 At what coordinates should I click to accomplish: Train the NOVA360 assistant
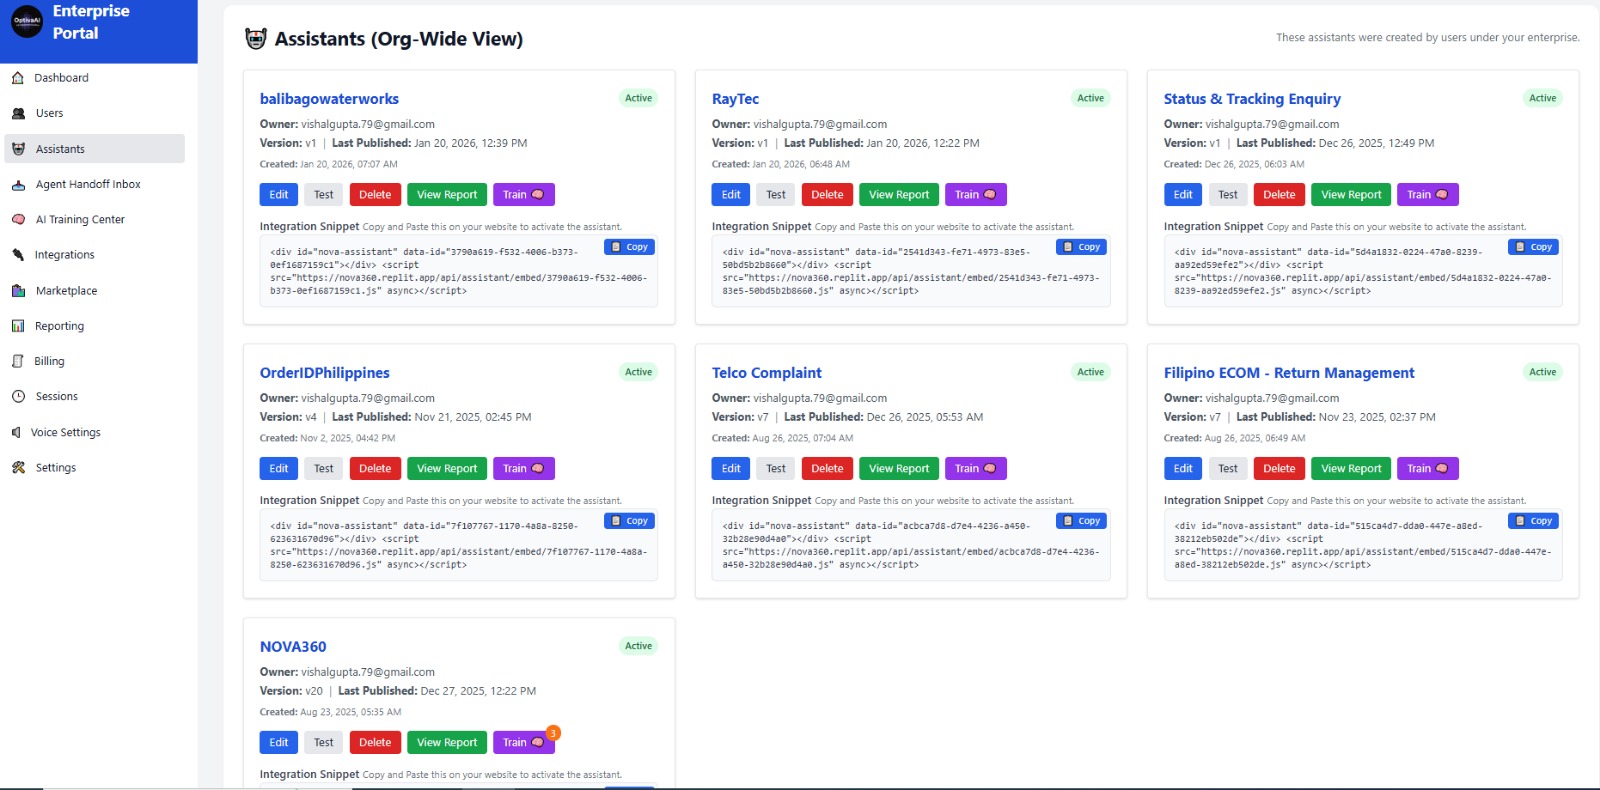(523, 743)
